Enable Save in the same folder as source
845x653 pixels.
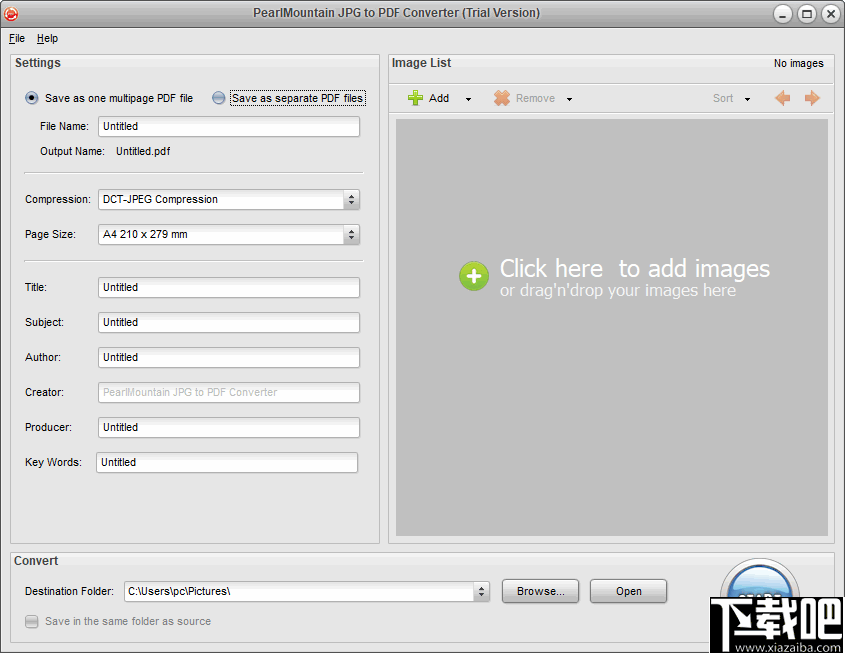pyautogui.click(x=31, y=621)
